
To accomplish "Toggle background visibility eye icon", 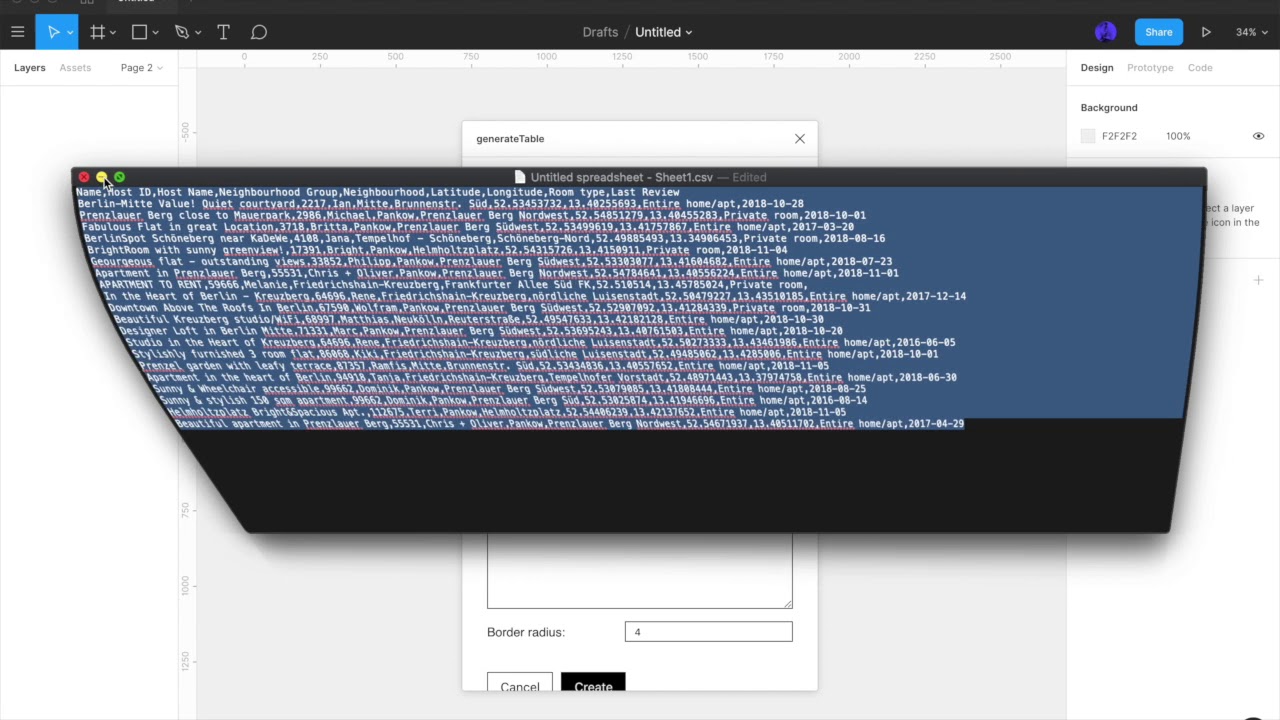I will pos(1258,136).
